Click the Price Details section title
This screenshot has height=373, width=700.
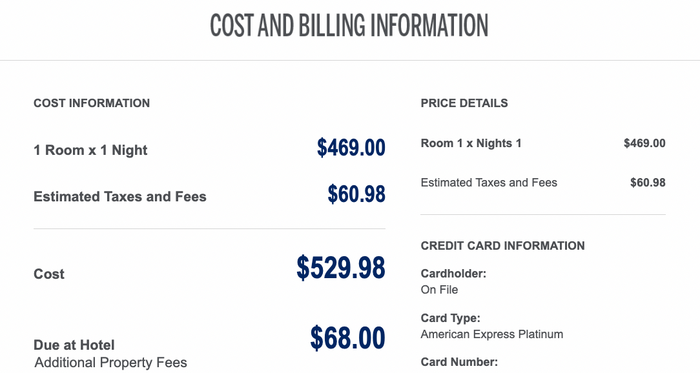pos(464,103)
